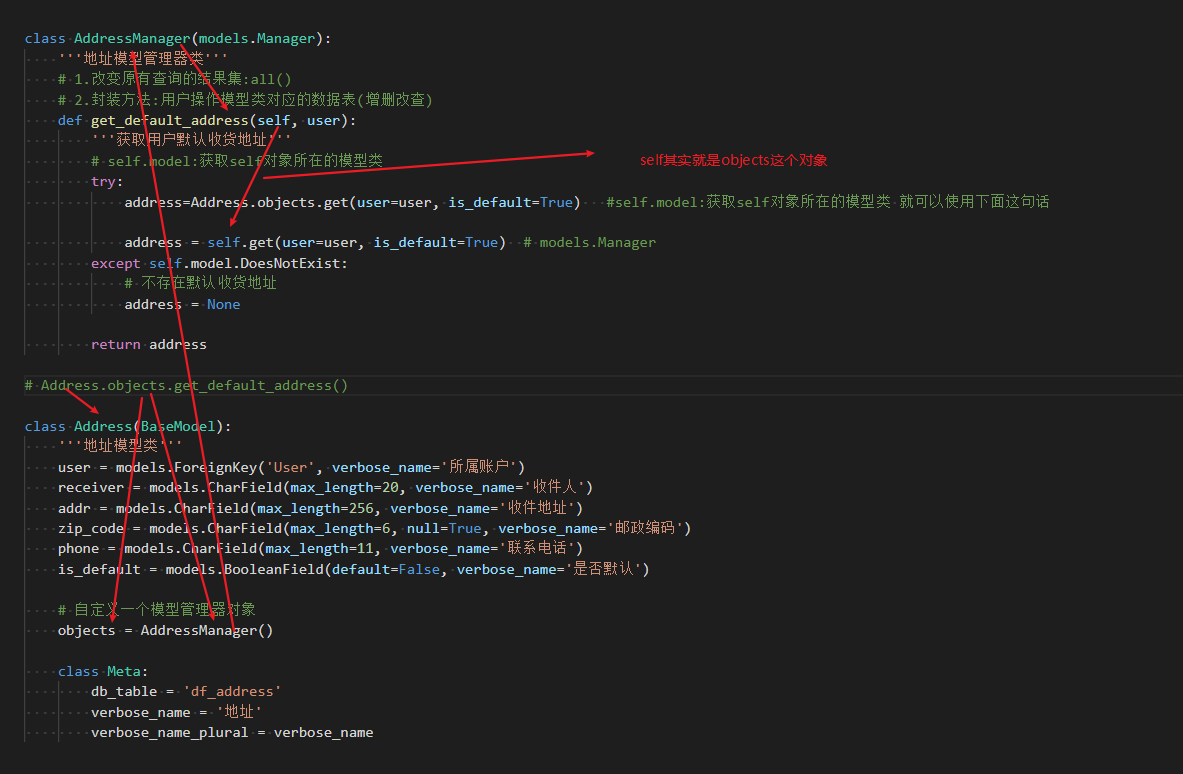
Task: Click 'max_length=11' in the phone field
Action: pos(319,549)
